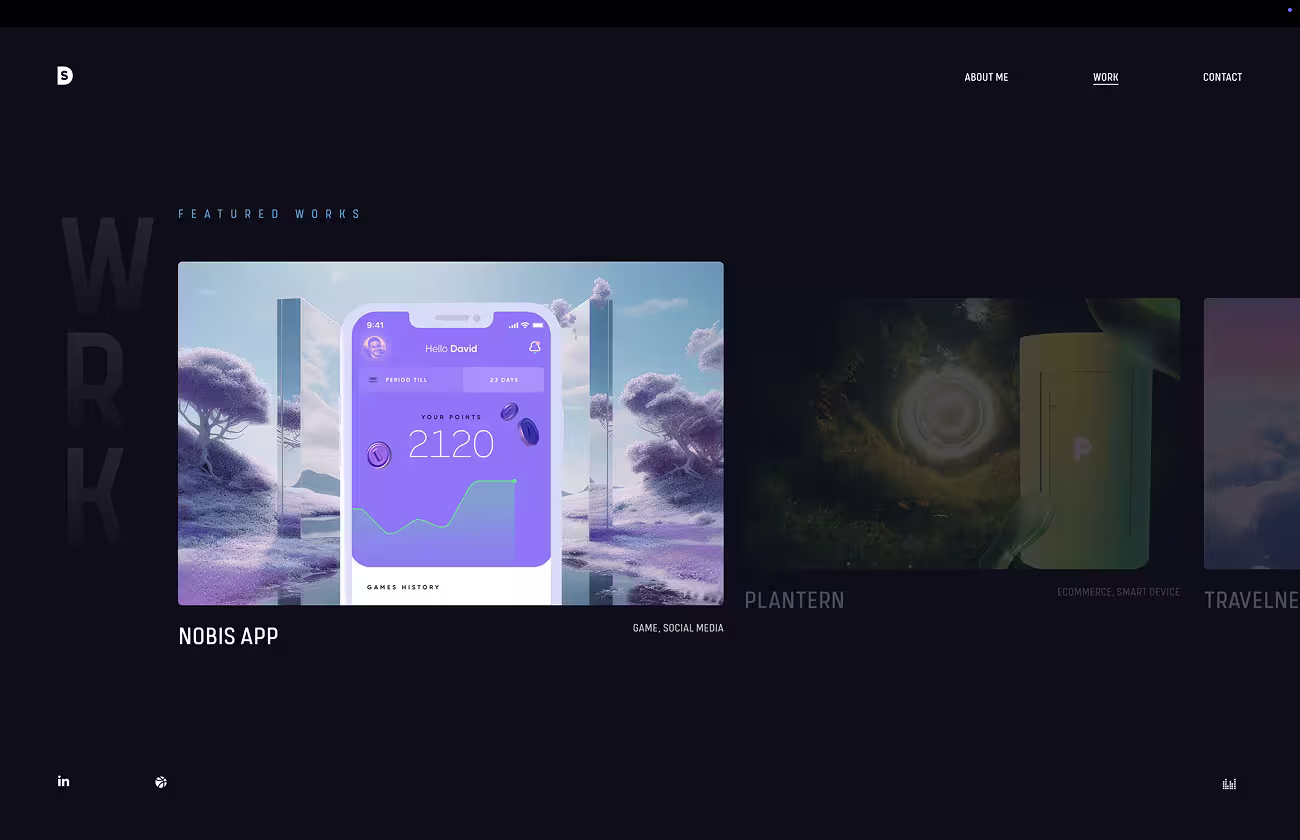
Task: Click the NOBIS APP project title
Action: pos(228,636)
